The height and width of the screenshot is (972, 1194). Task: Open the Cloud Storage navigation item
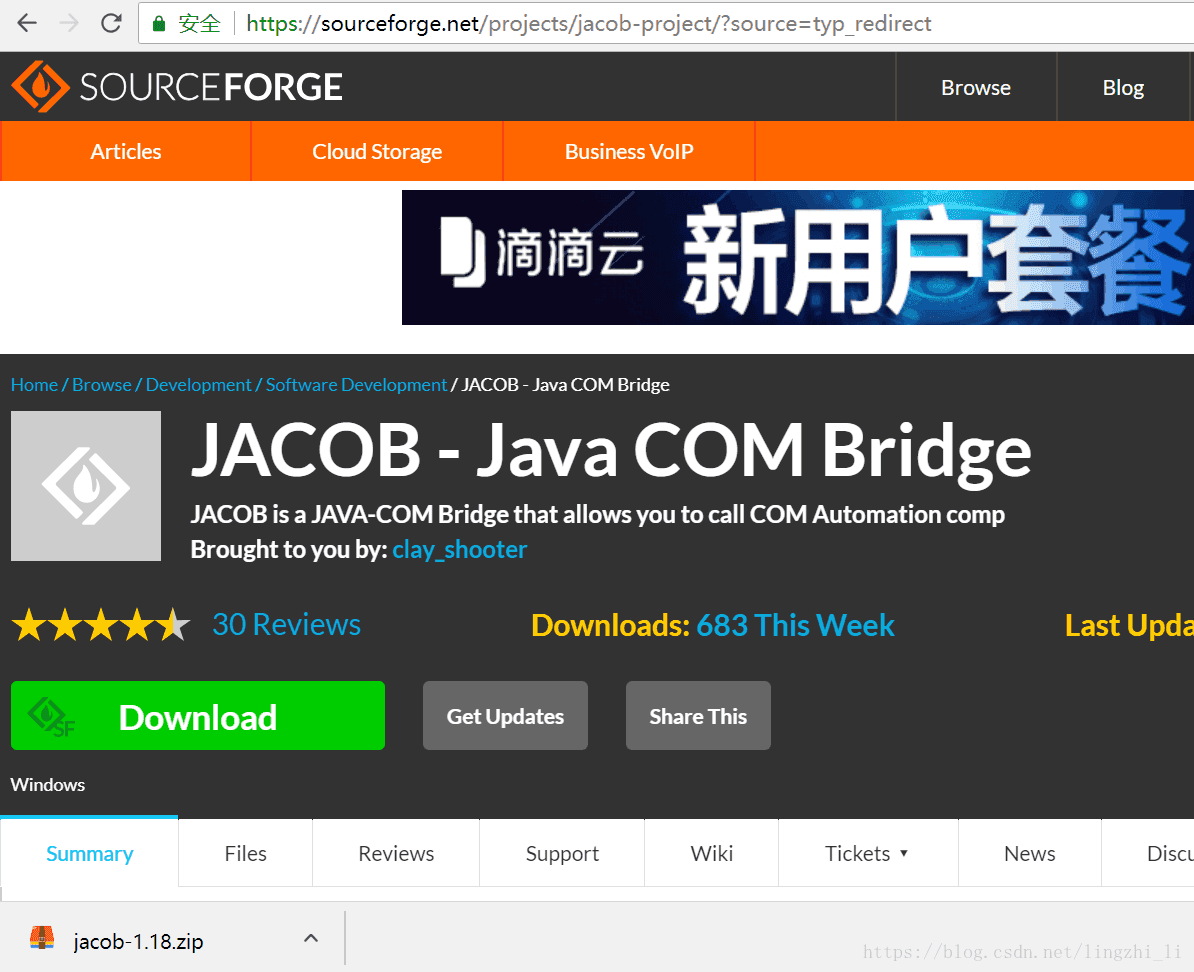pyautogui.click(x=377, y=152)
